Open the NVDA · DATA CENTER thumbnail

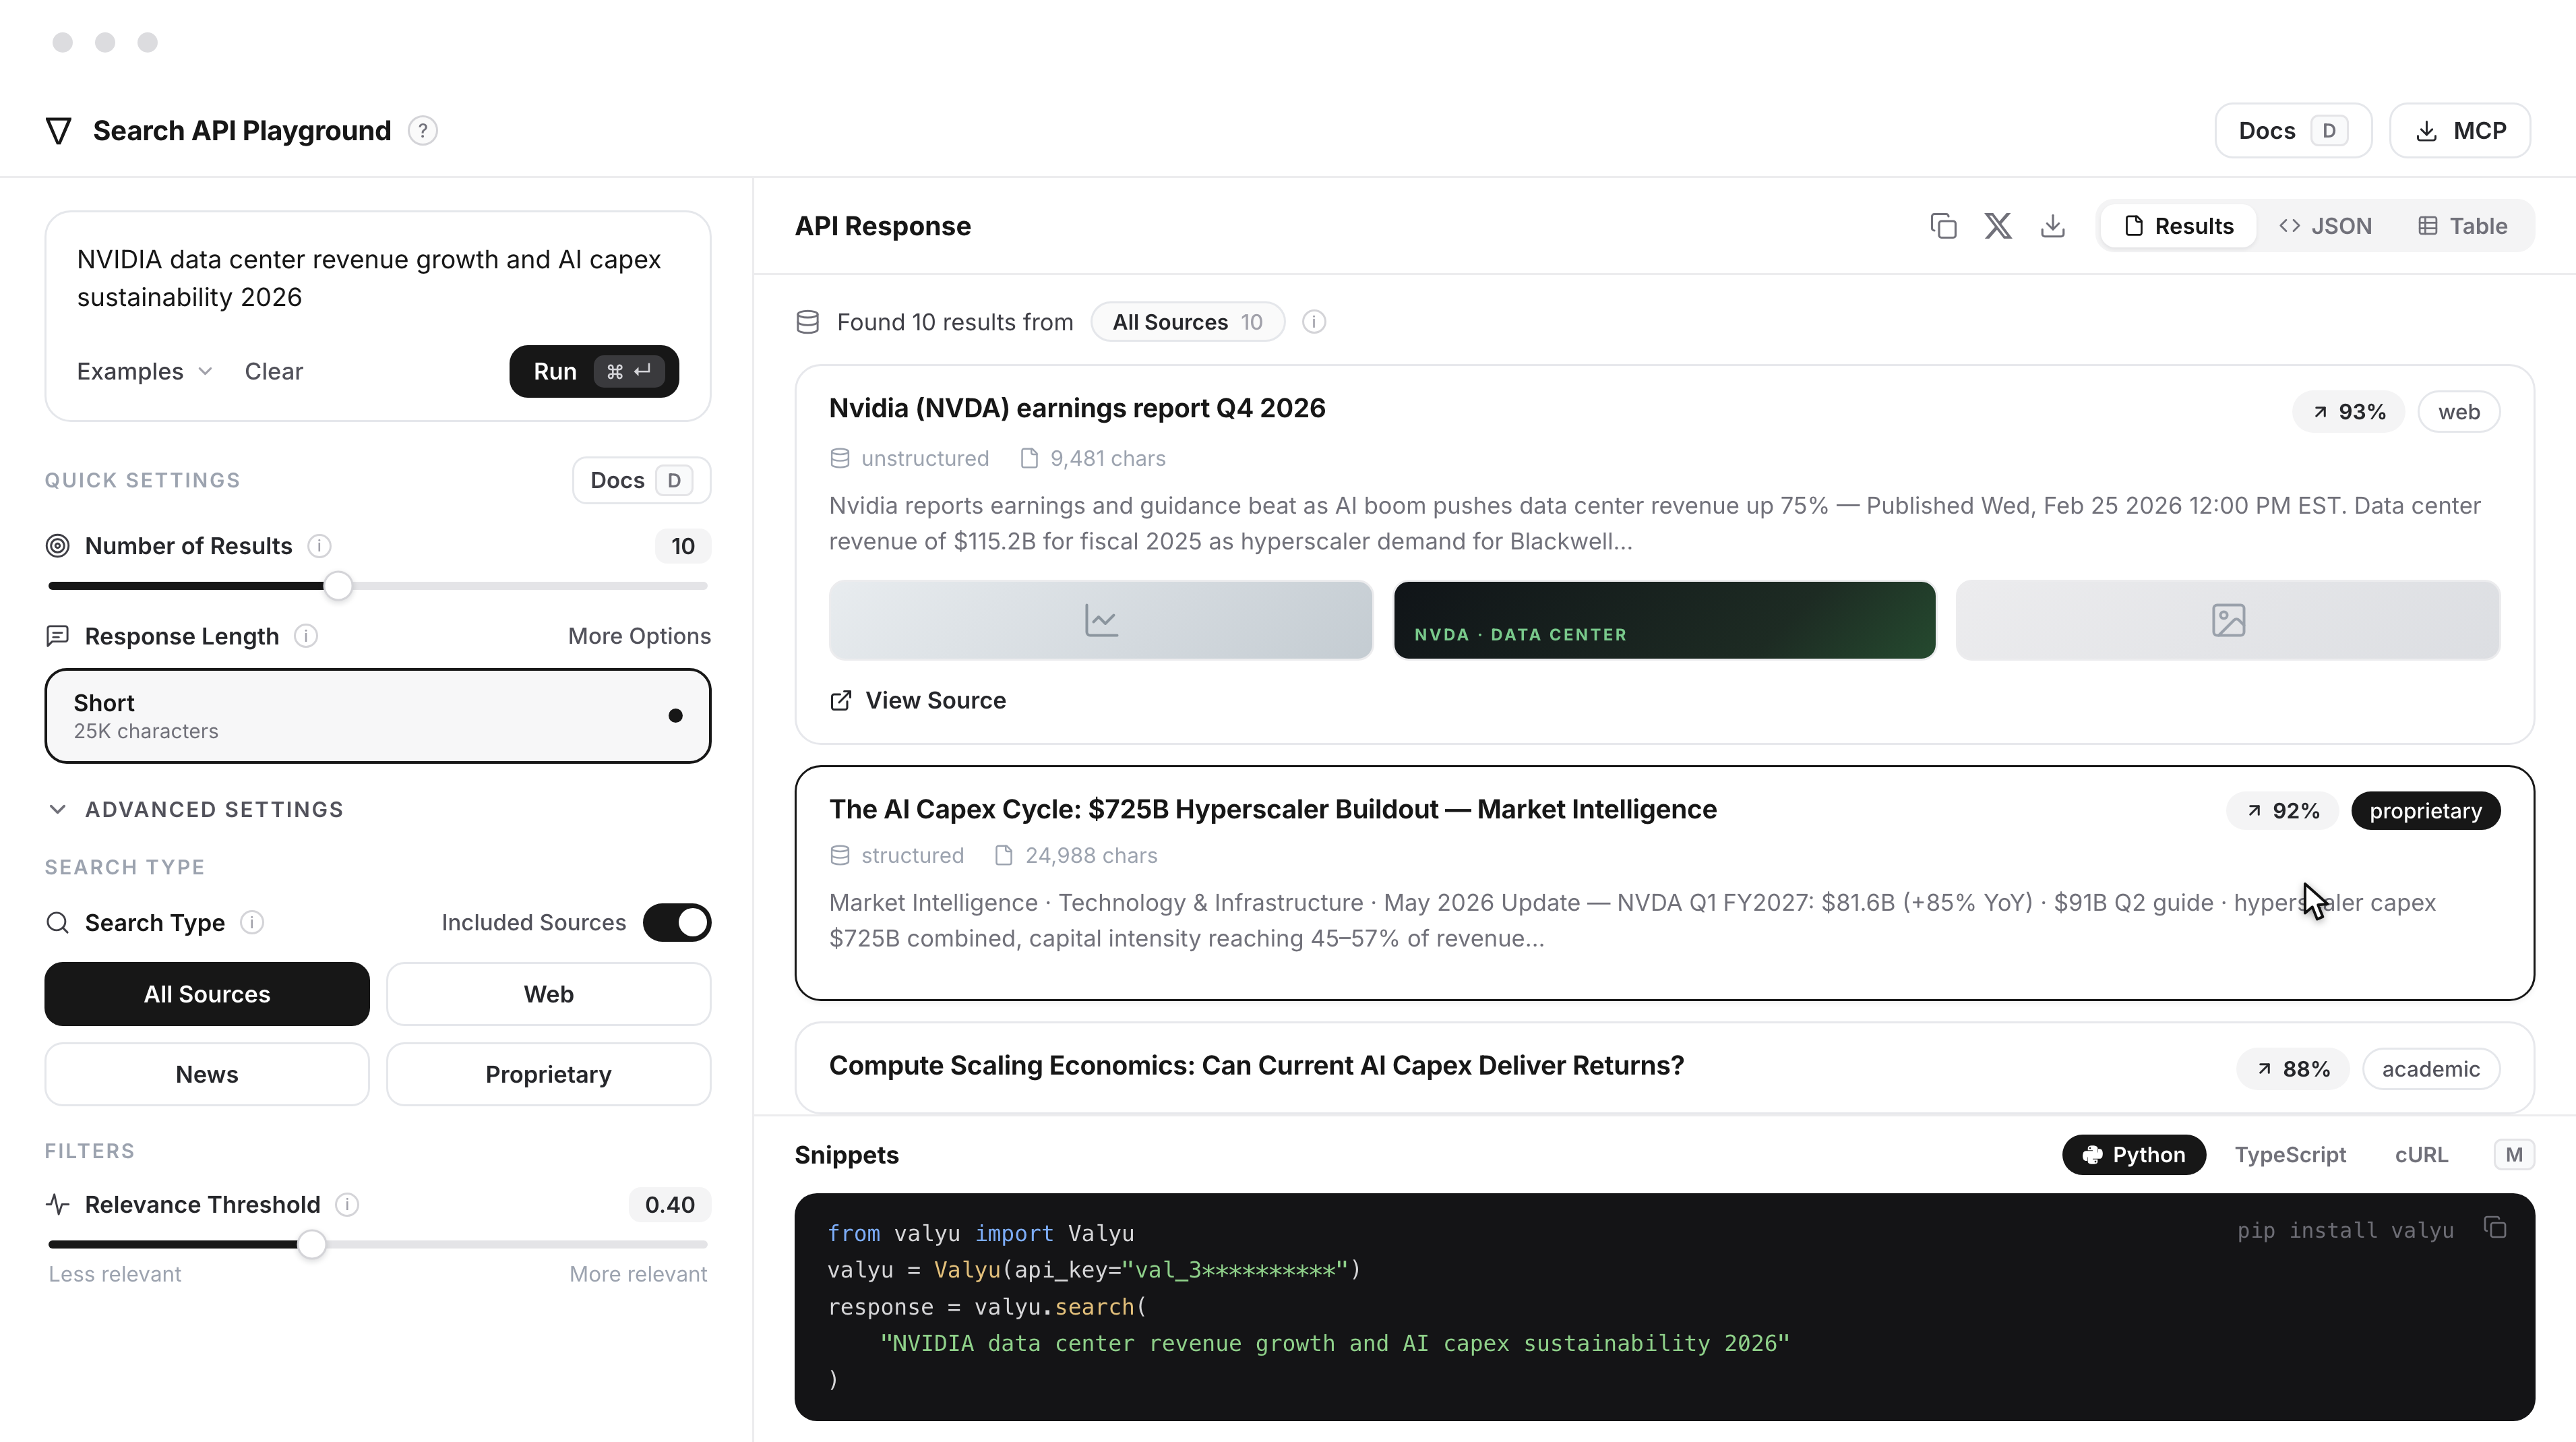pyautogui.click(x=1664, y=620)
